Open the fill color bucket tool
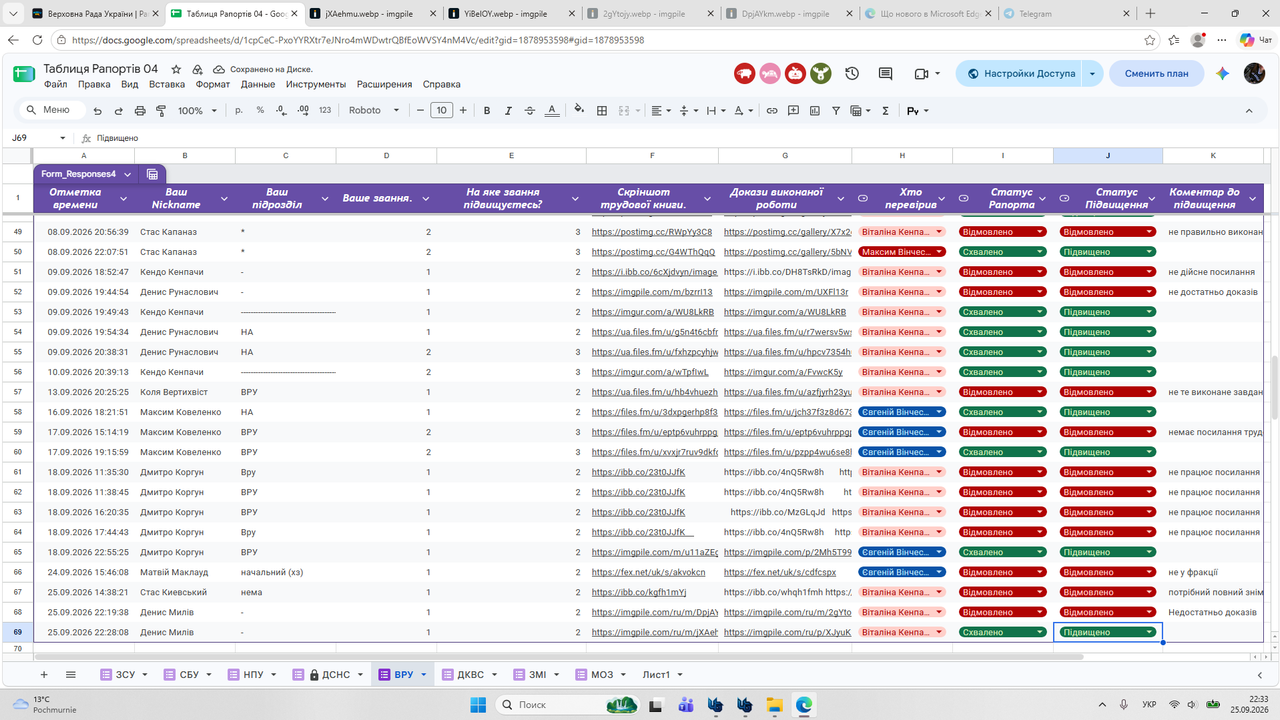 580,111
